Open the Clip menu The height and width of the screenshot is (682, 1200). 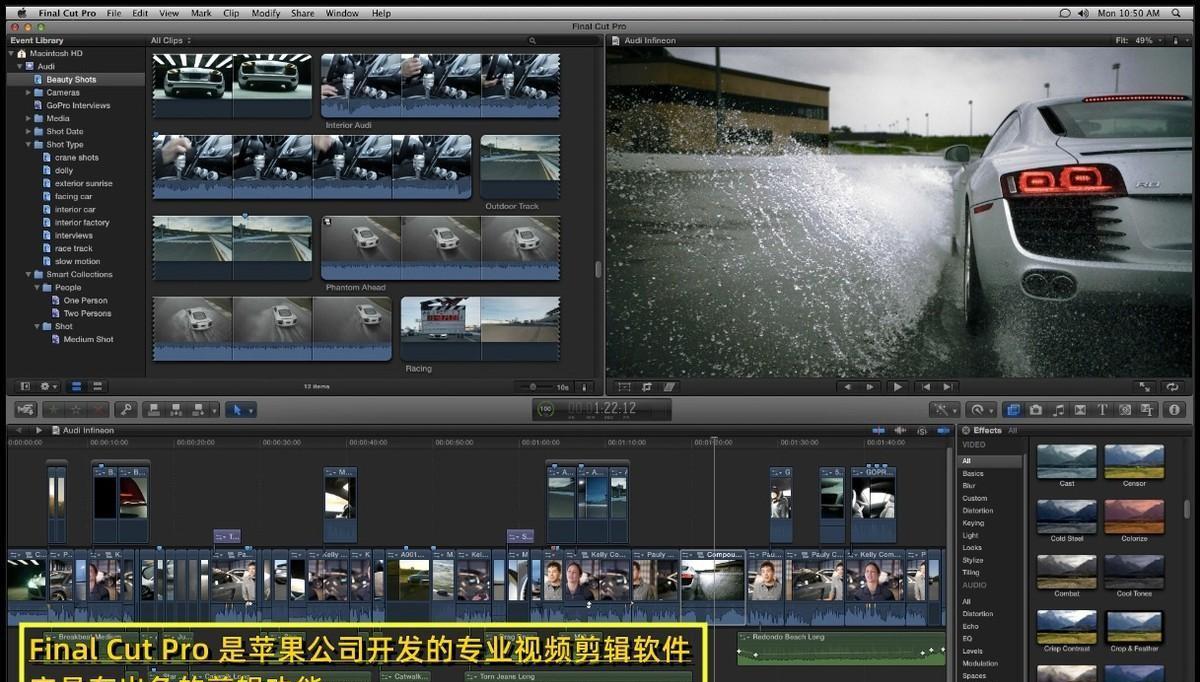point(231,13)
